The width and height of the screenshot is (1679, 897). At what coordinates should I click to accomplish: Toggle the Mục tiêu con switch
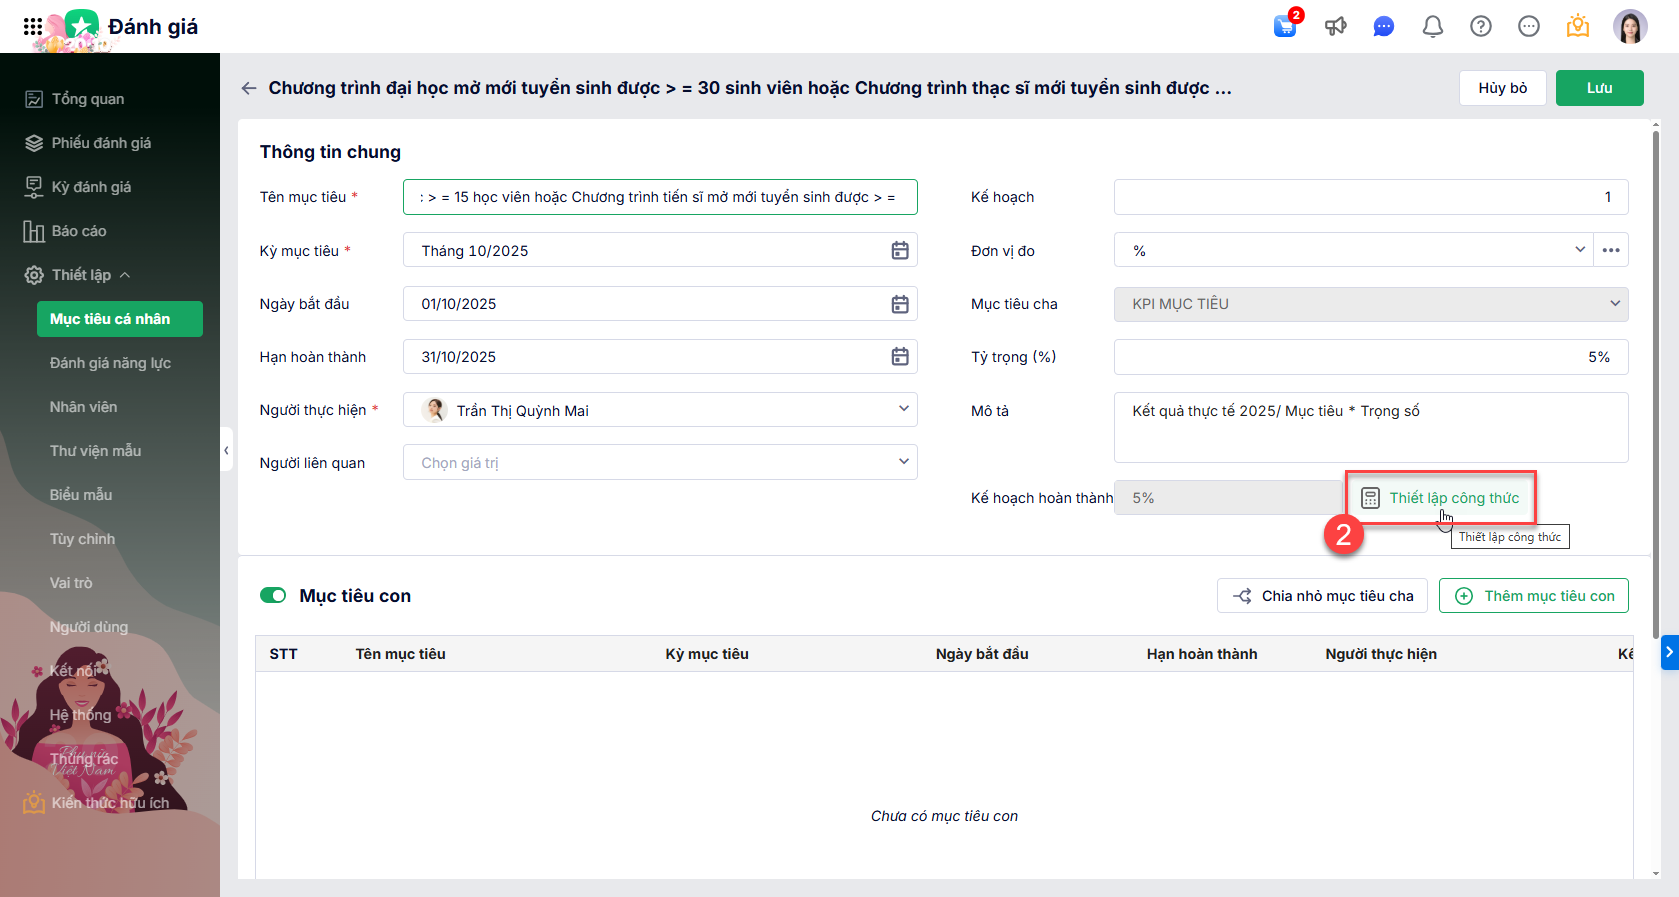tap(273, 596)
